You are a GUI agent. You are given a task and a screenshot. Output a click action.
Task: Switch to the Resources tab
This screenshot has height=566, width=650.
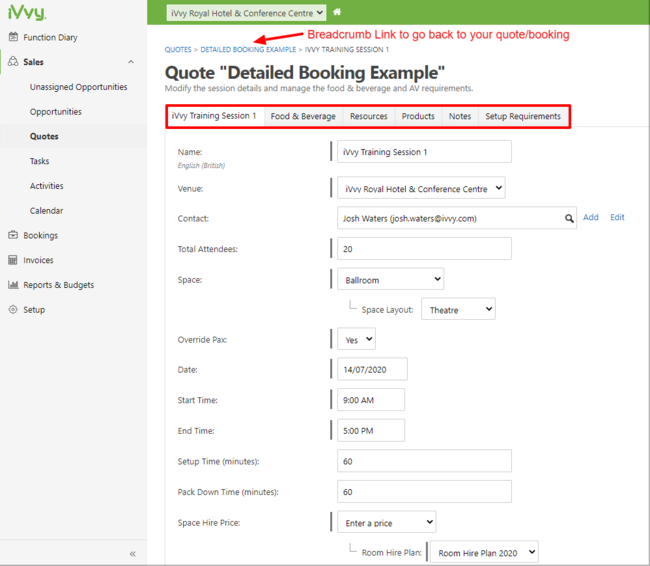point(369,116)
